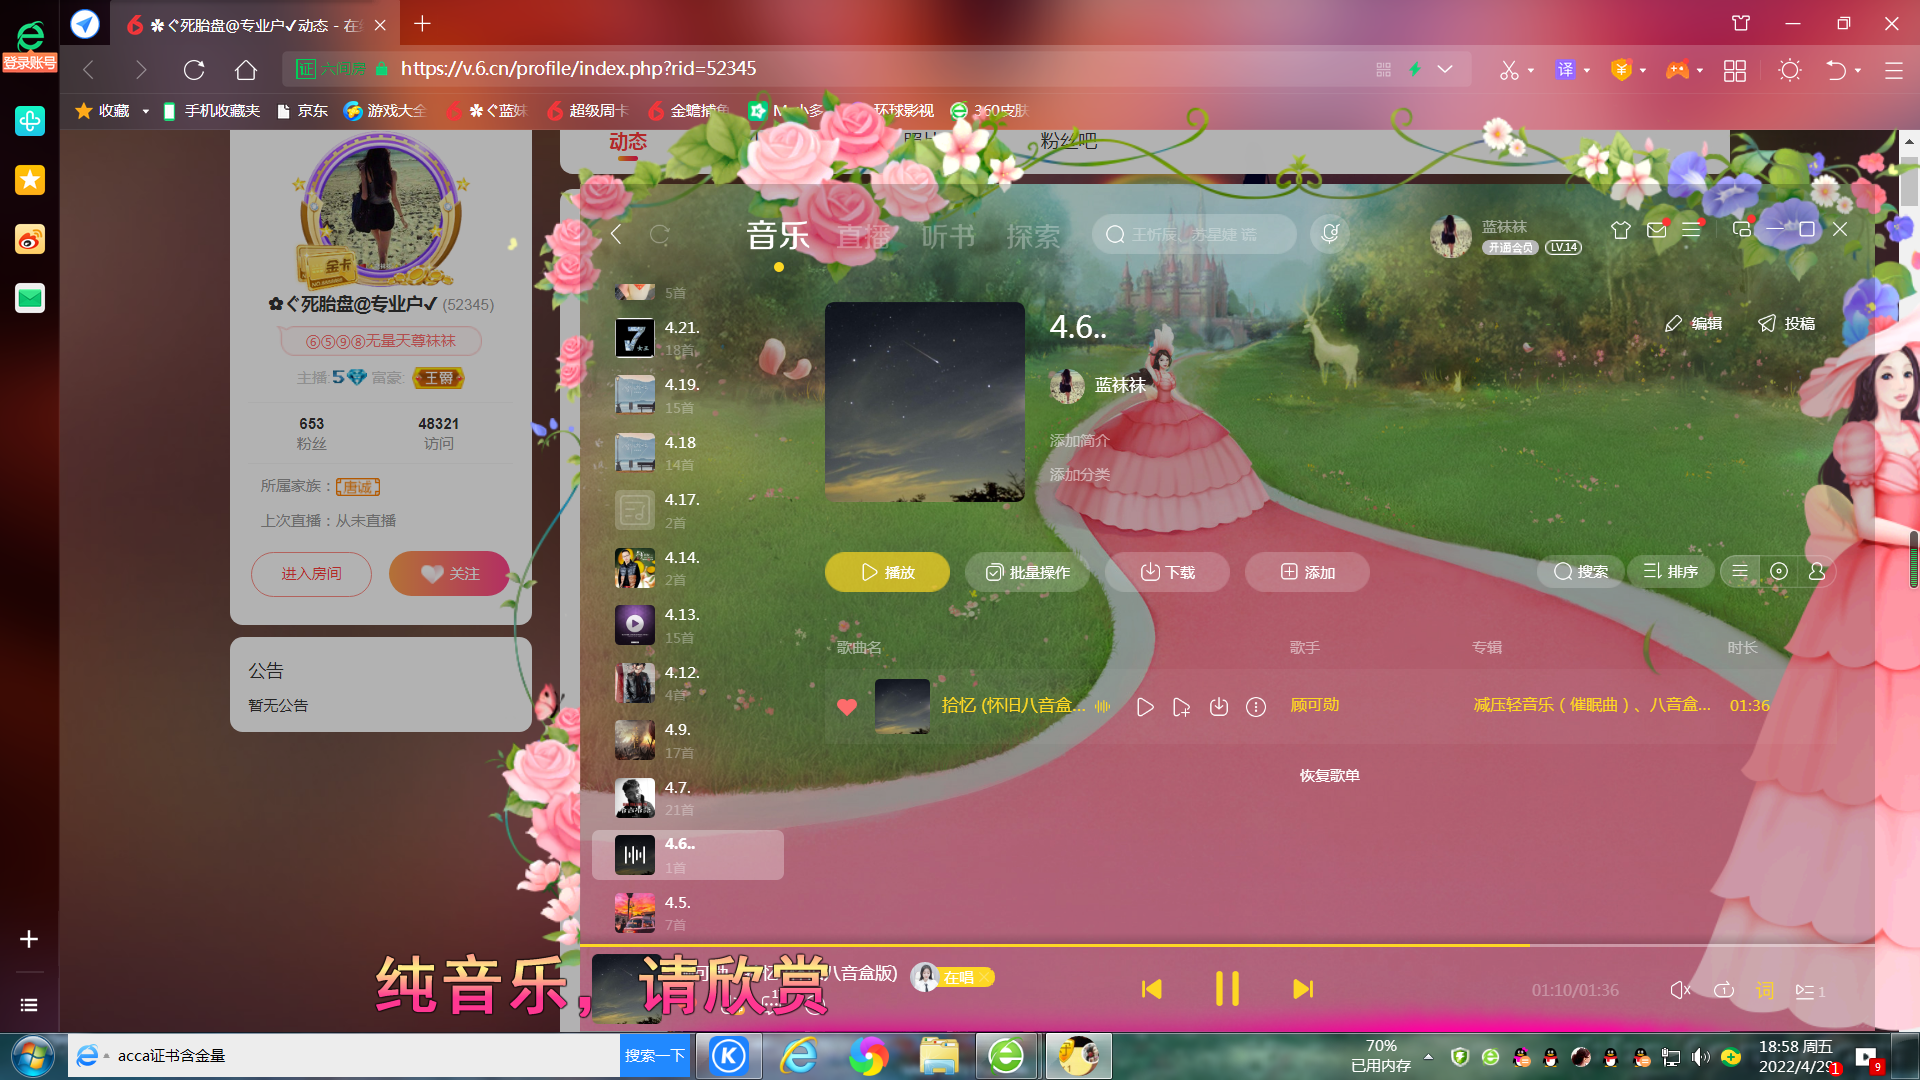Switch to the 直播 tab

tap(864, 236)
